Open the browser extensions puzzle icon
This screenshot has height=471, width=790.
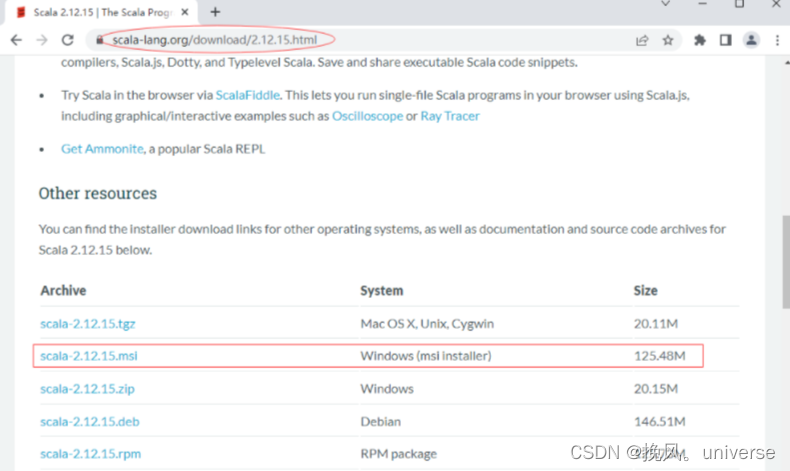[700, 40]
